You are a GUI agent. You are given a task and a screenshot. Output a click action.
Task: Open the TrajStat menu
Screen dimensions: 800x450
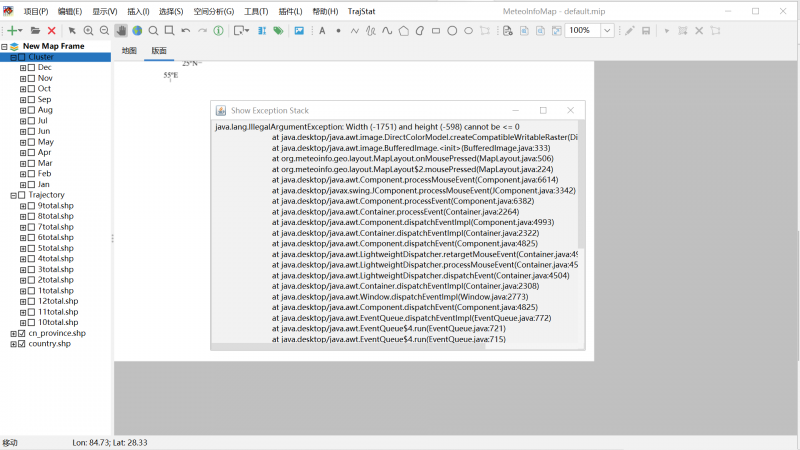coord(363,11)
